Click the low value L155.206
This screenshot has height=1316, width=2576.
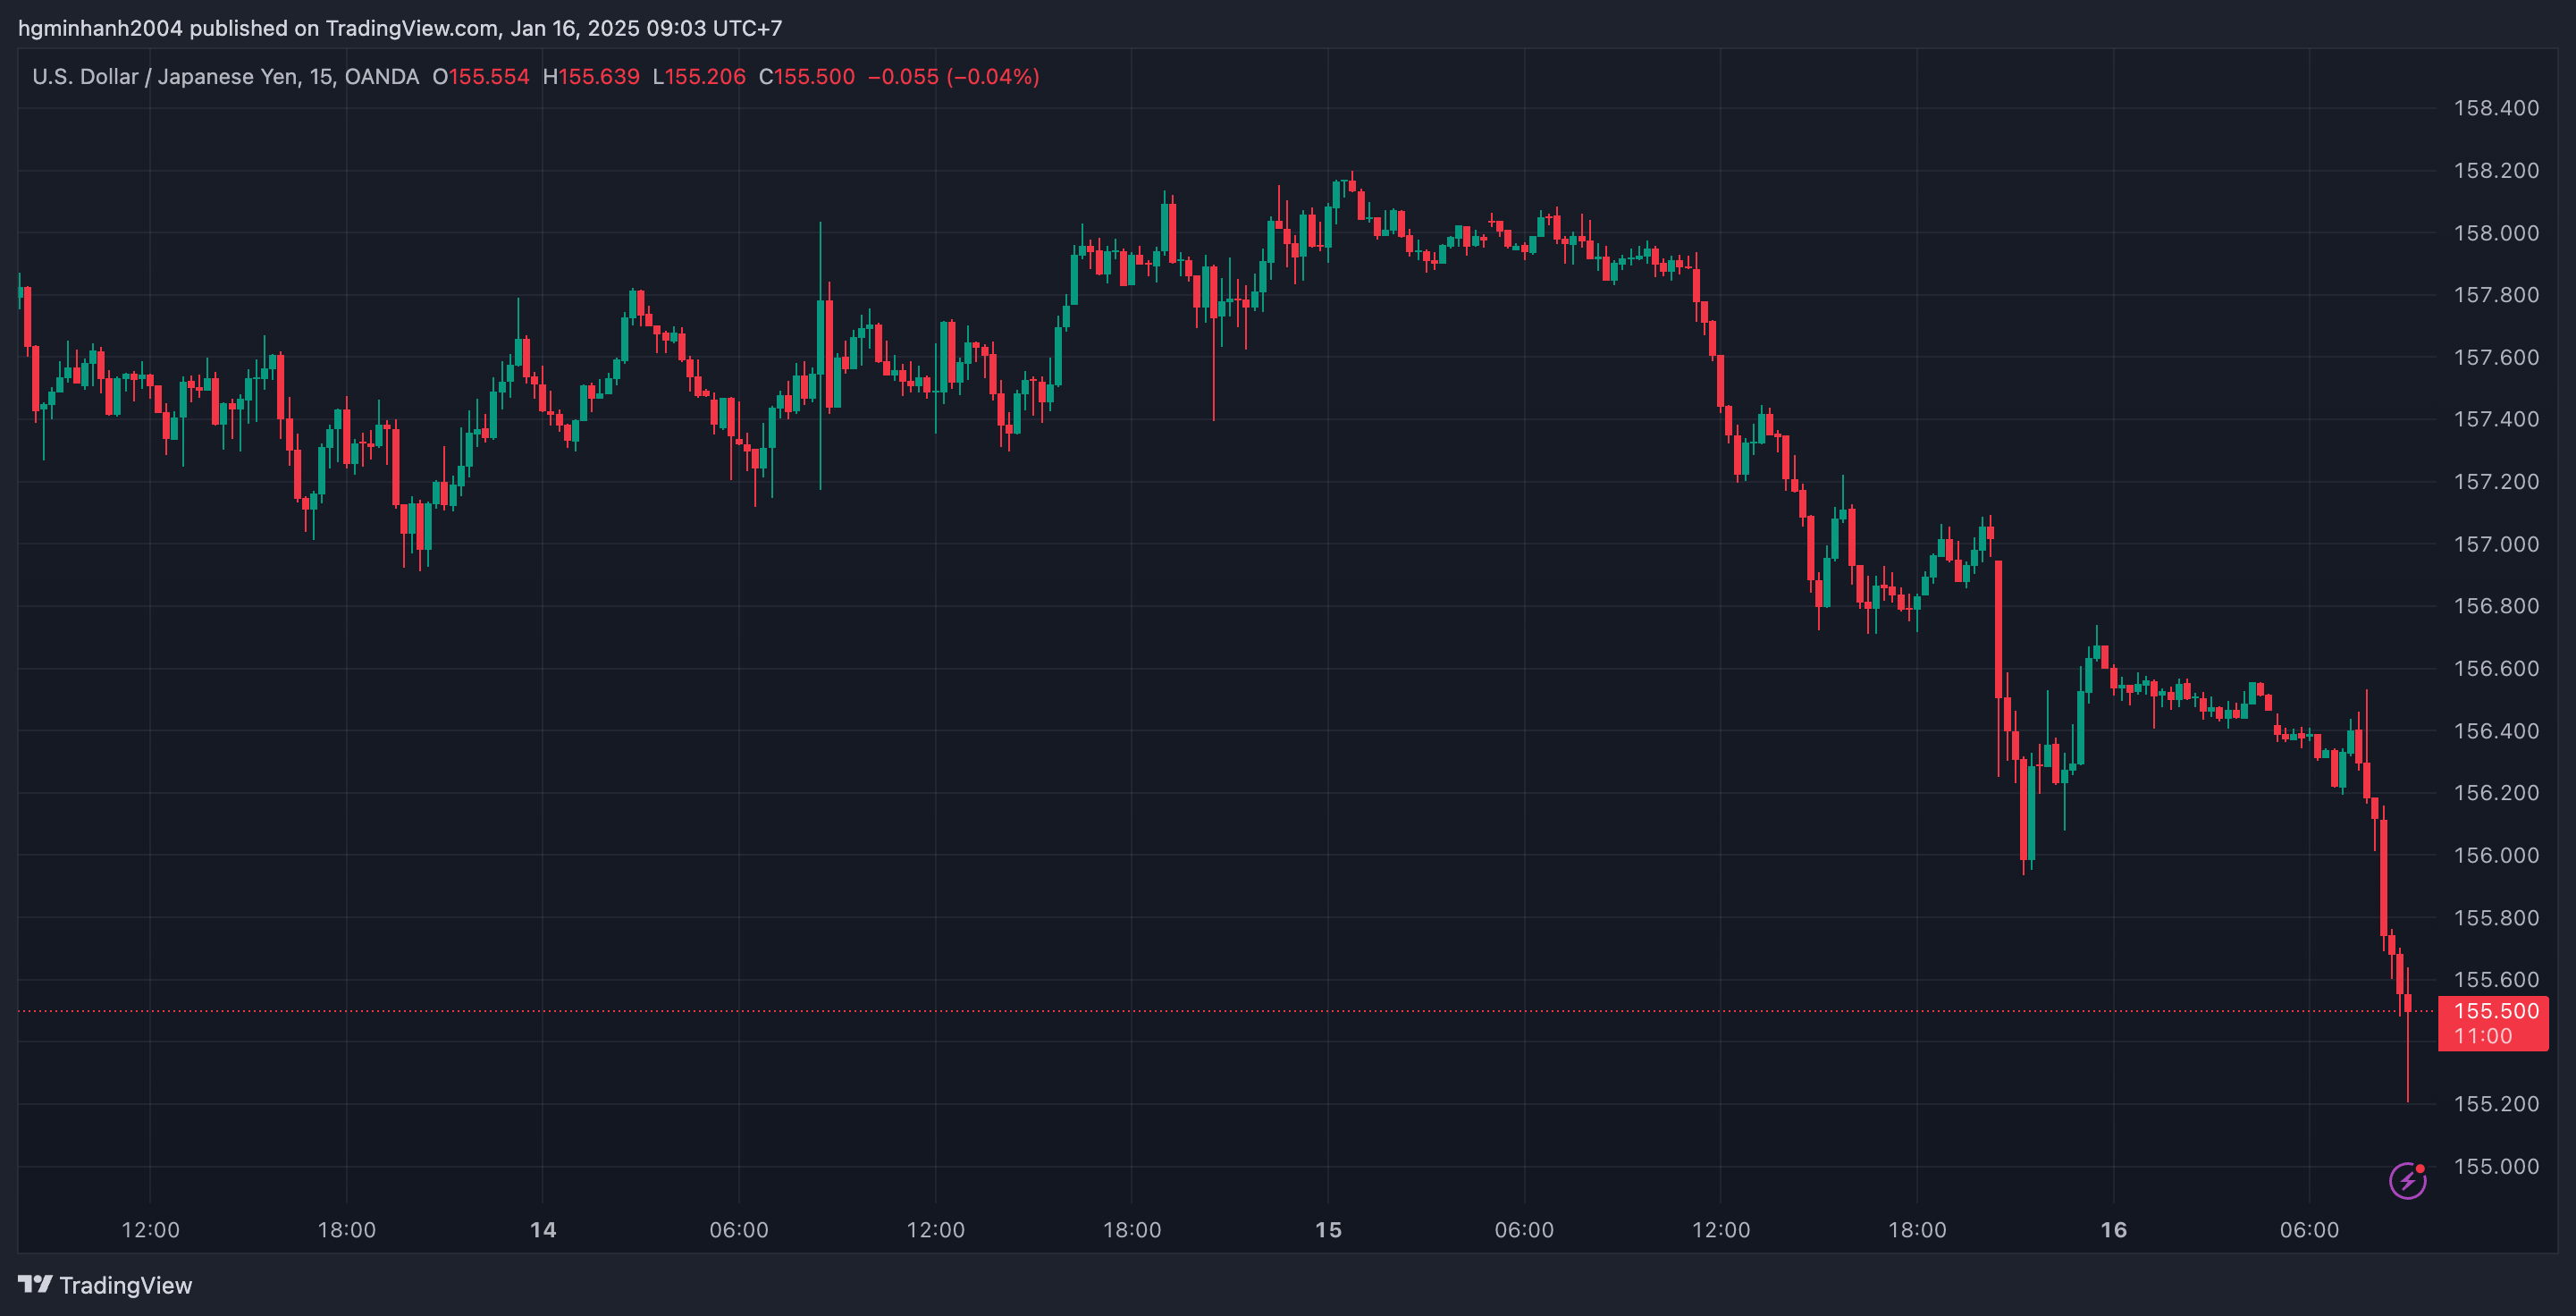tap(699, 77)
